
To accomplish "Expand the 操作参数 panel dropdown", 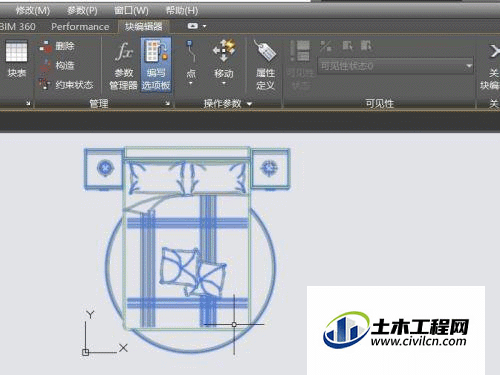I will click(250, 104).
